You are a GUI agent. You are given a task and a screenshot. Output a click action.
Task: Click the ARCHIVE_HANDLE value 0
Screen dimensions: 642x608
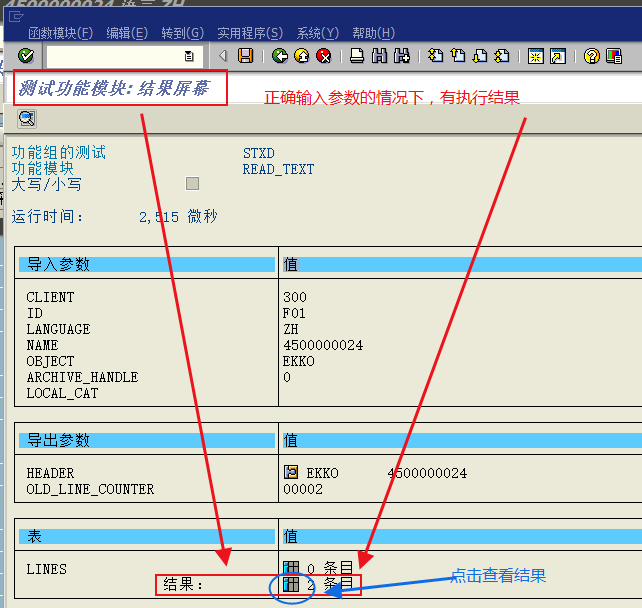coord(287,377)
